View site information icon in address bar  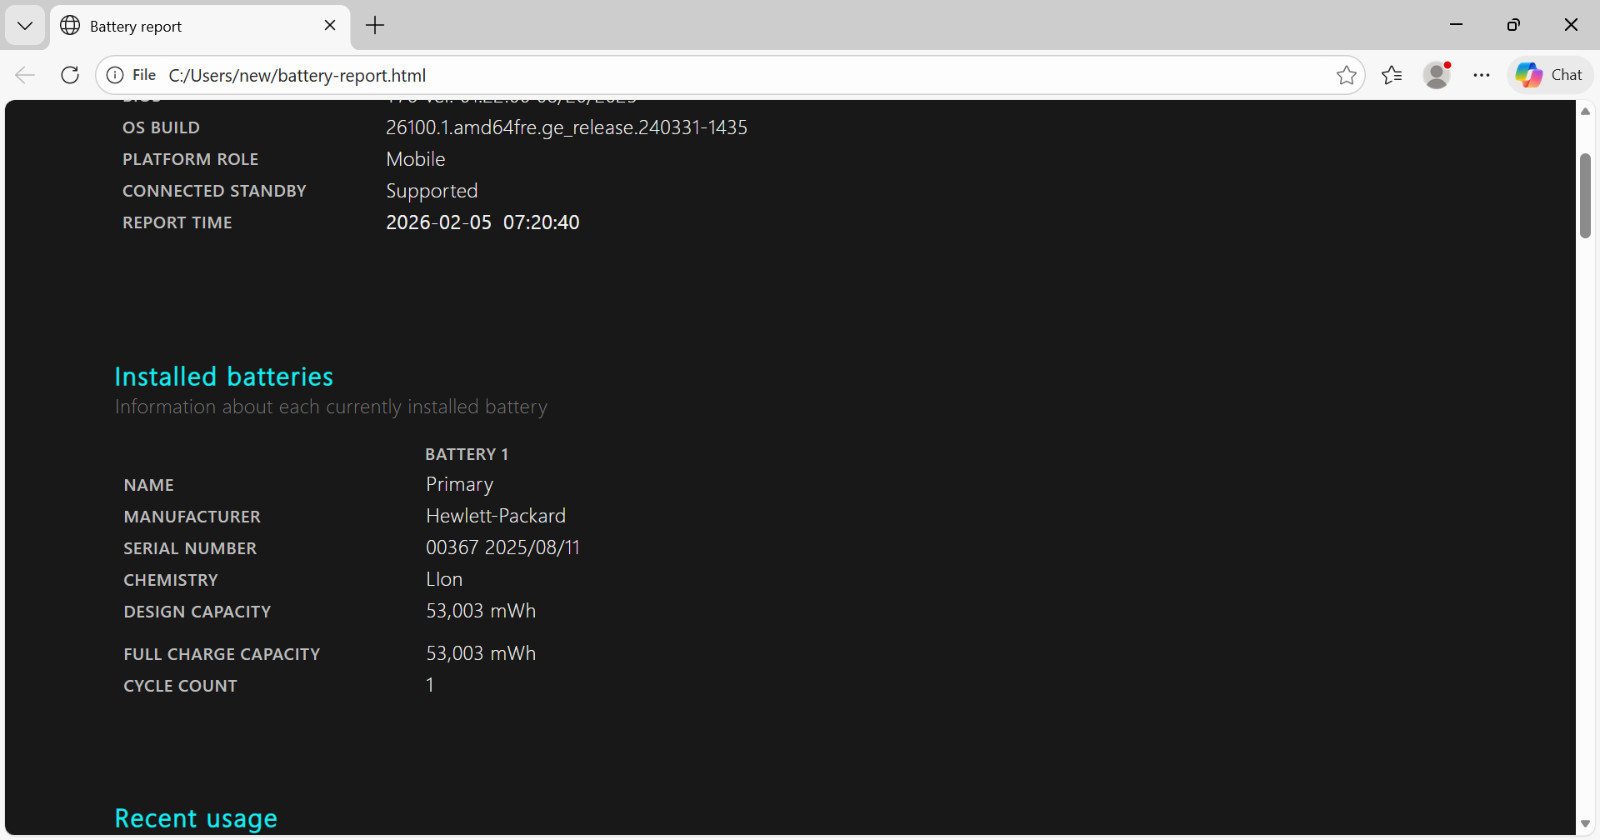(x=115, y=75)
